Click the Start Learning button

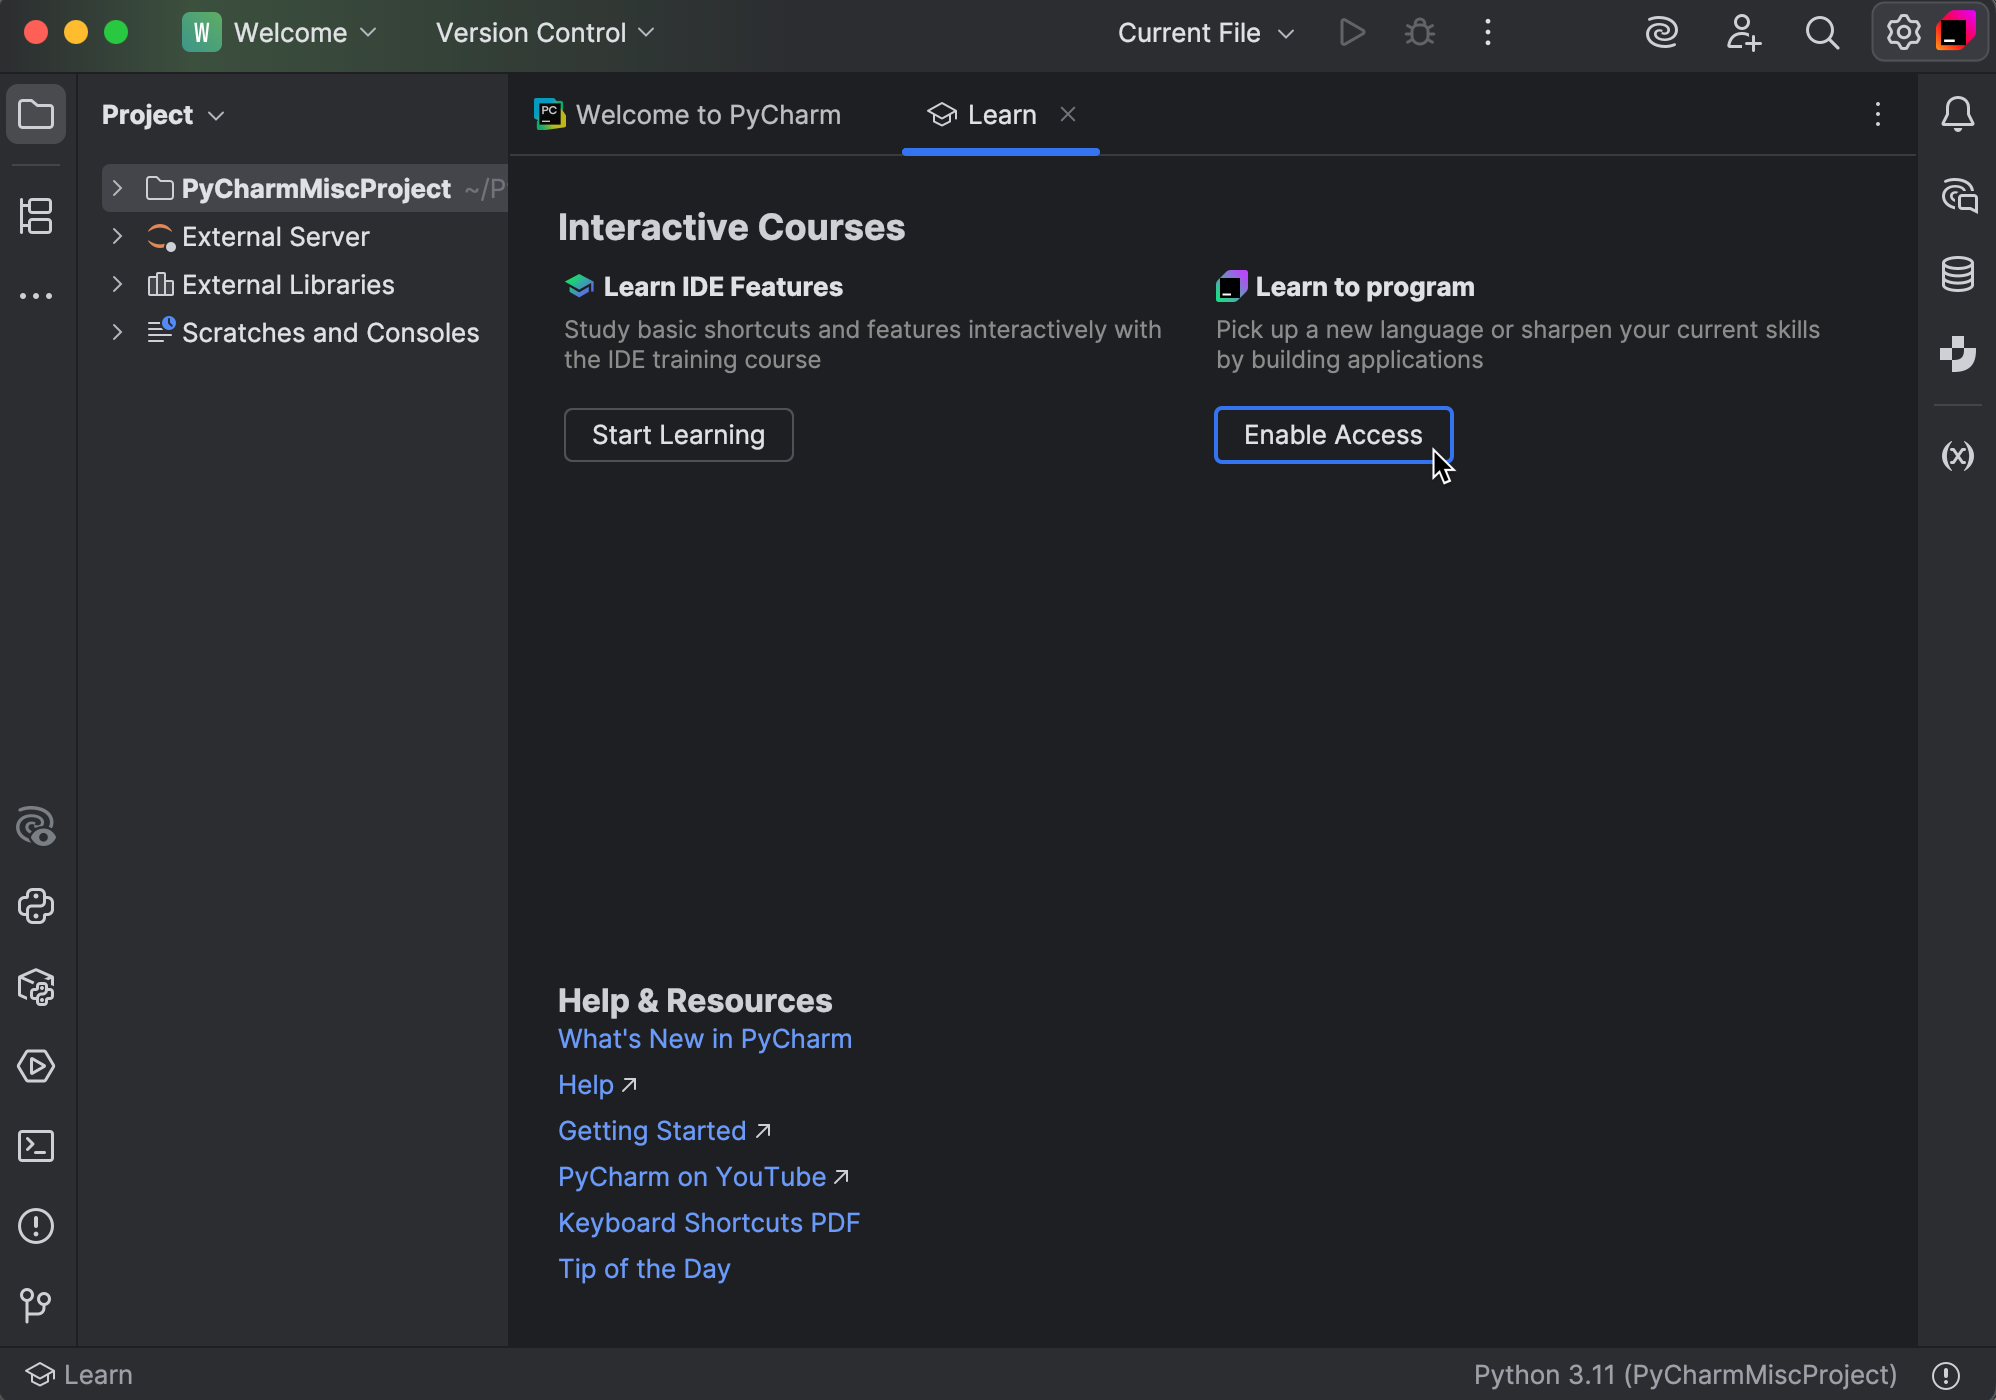677,434
